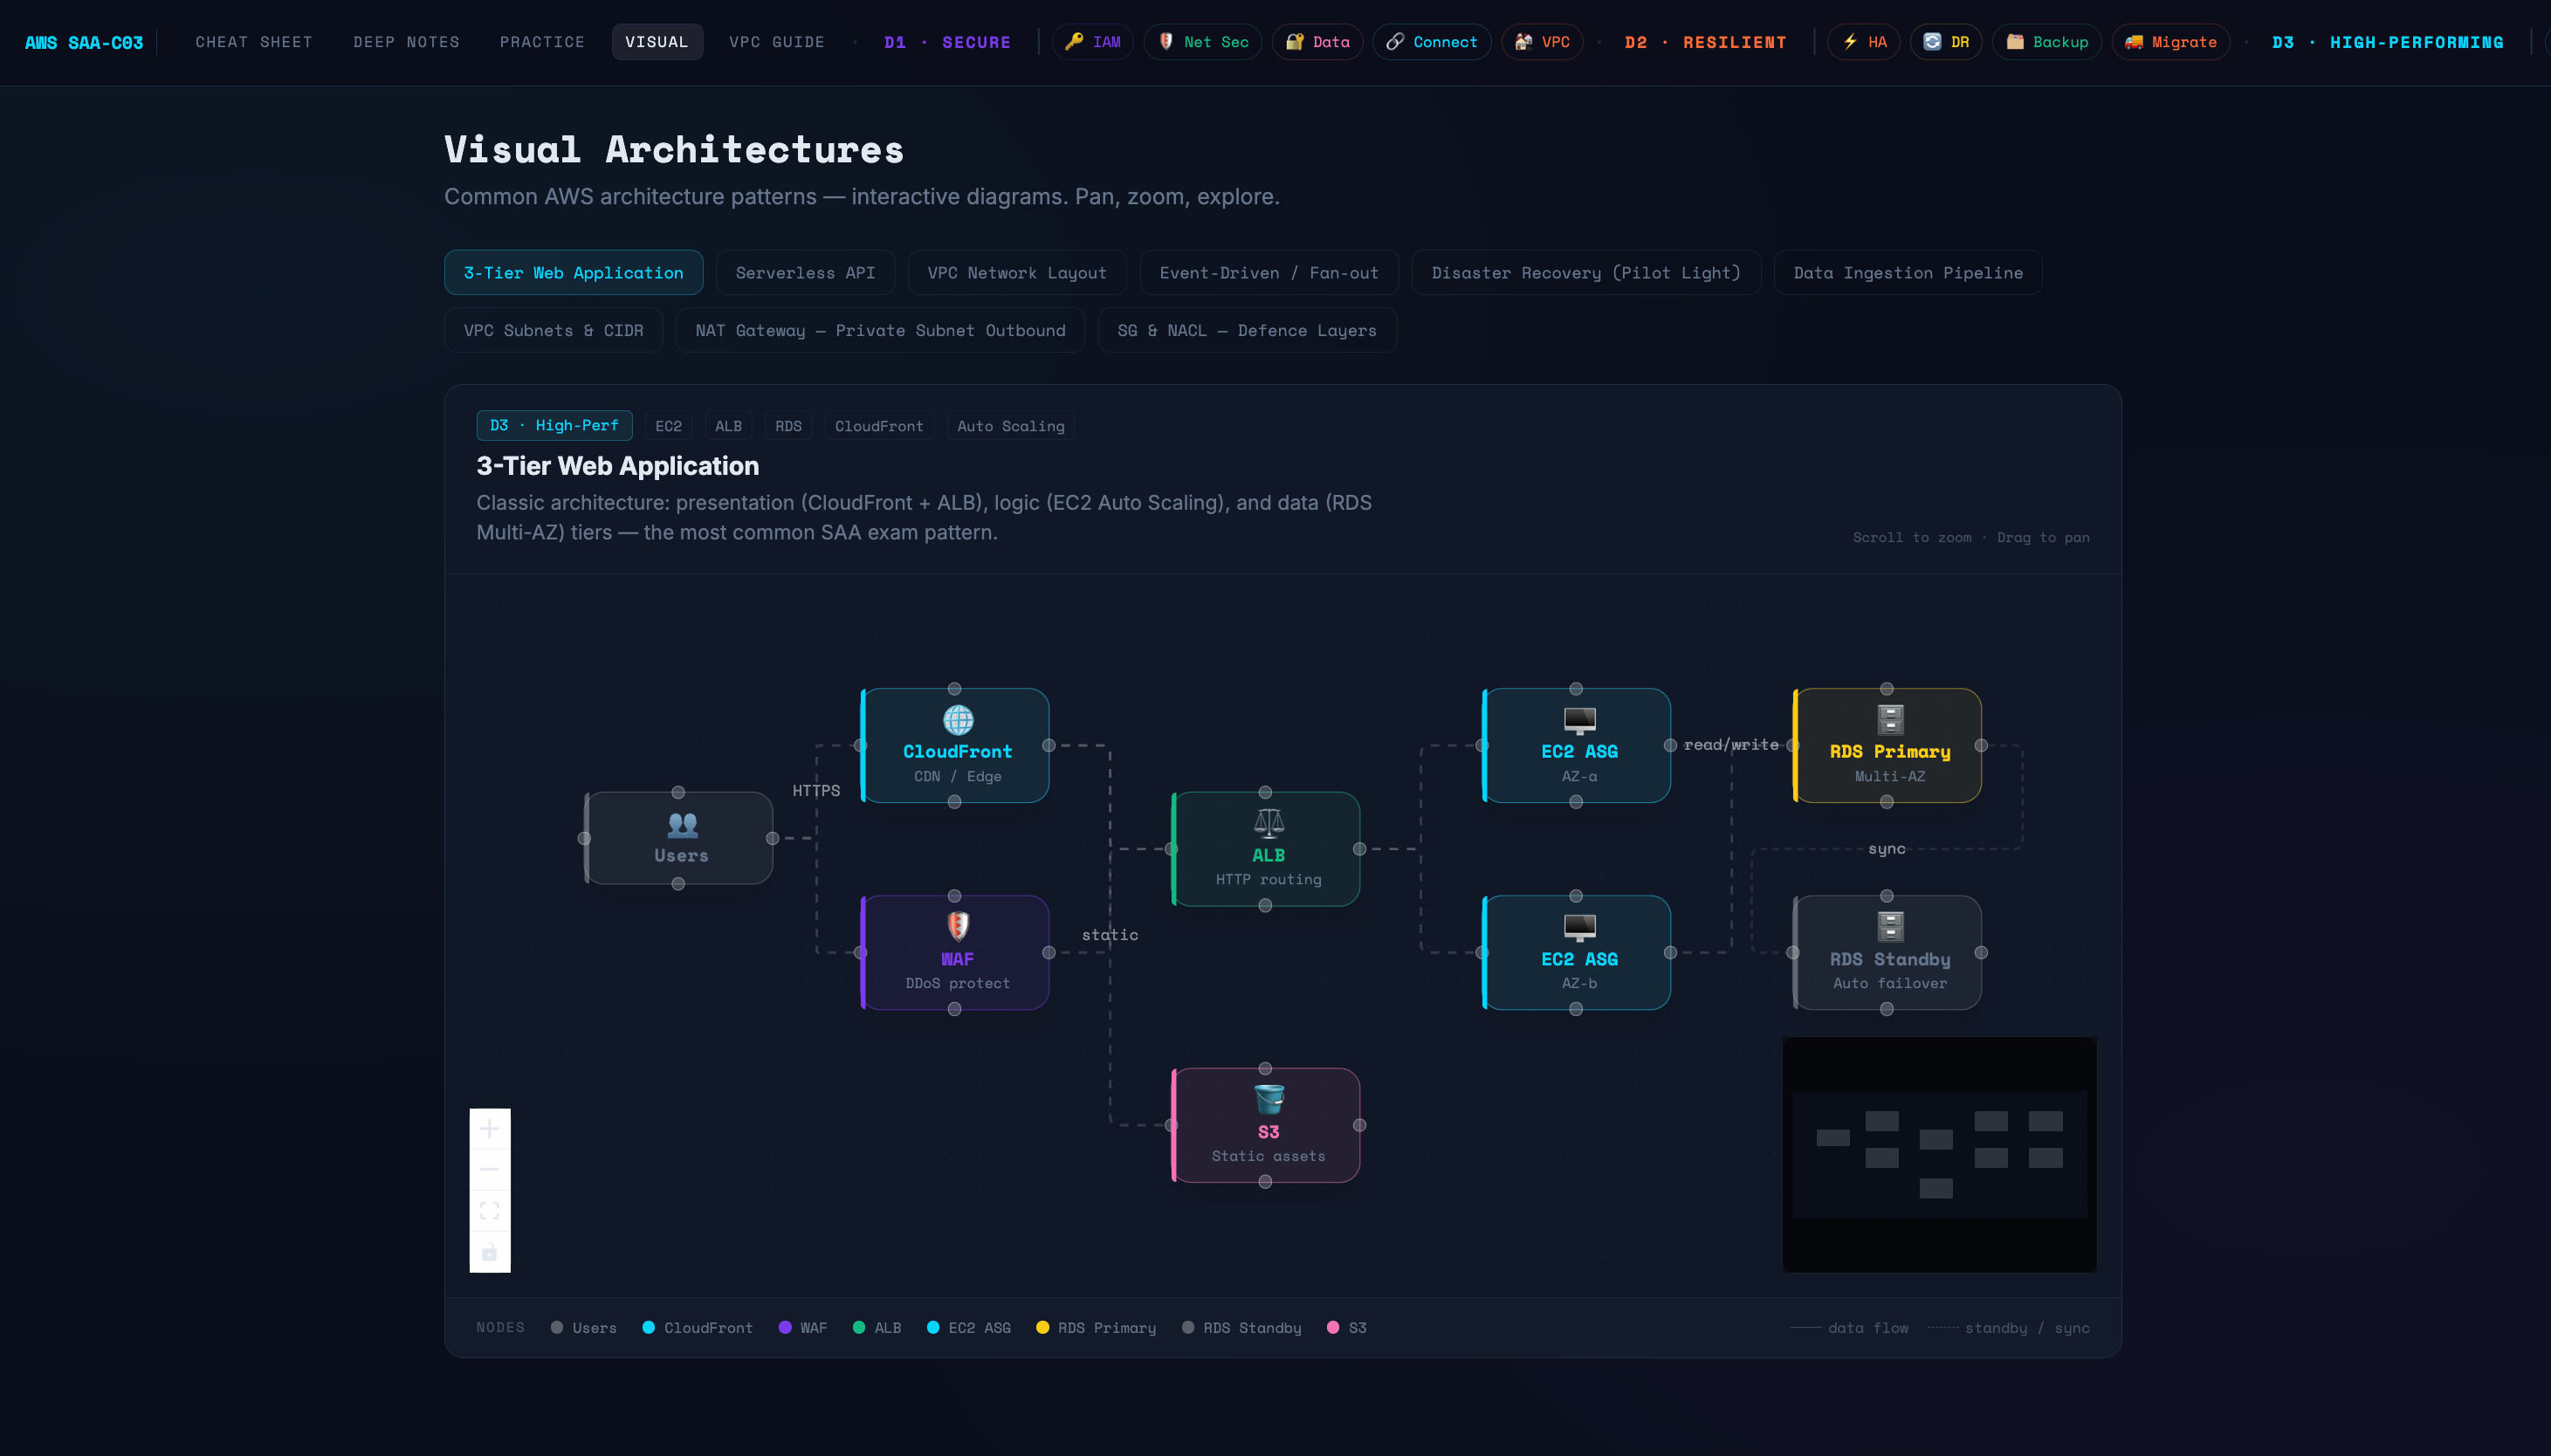Click the S3 node top connector handle

coord(1265,1068)
